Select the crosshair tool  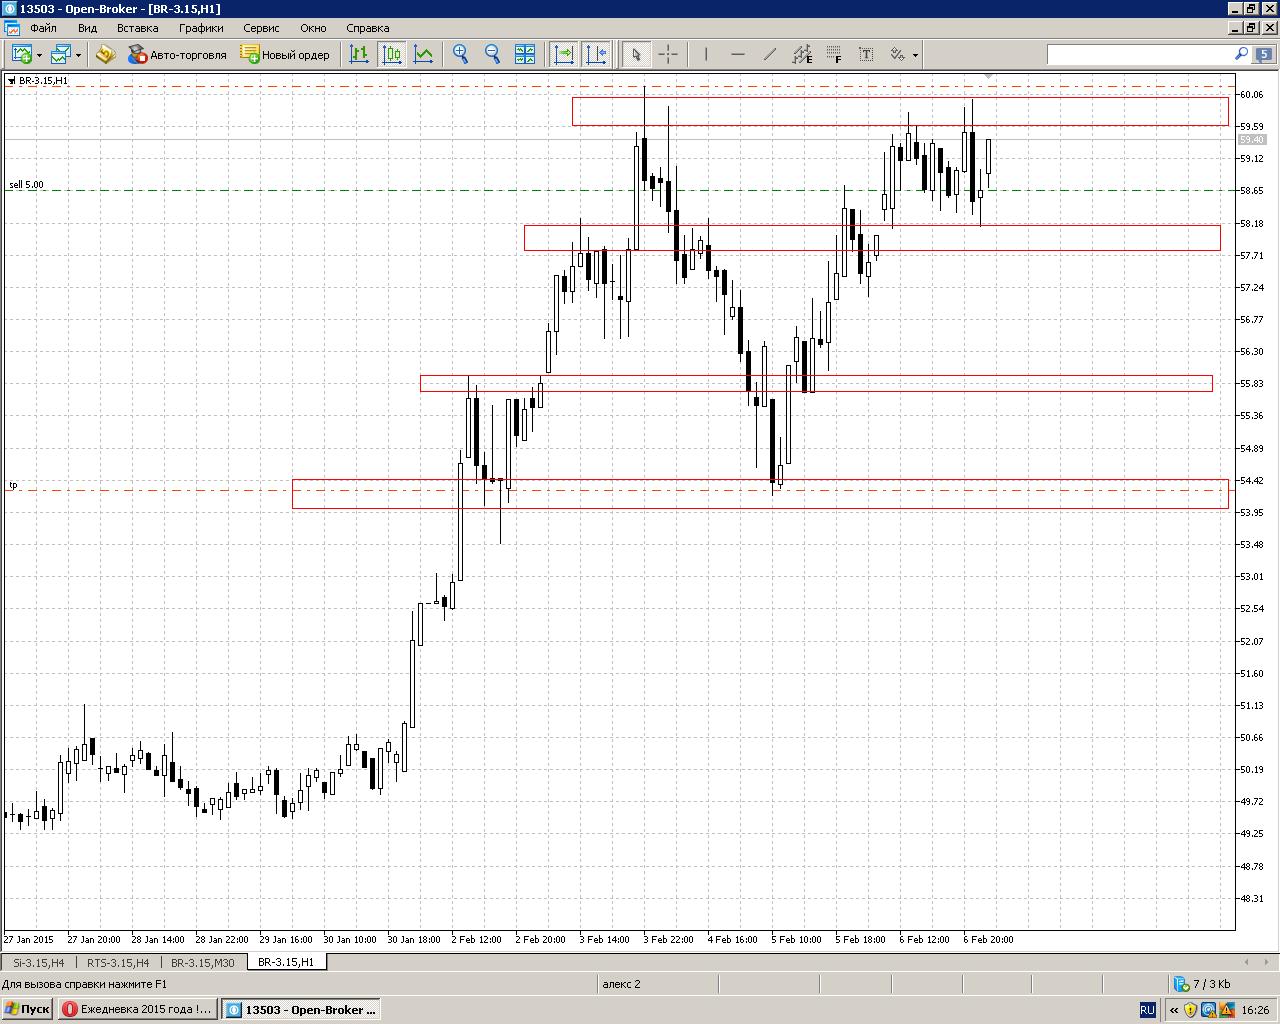coord(668,55)
